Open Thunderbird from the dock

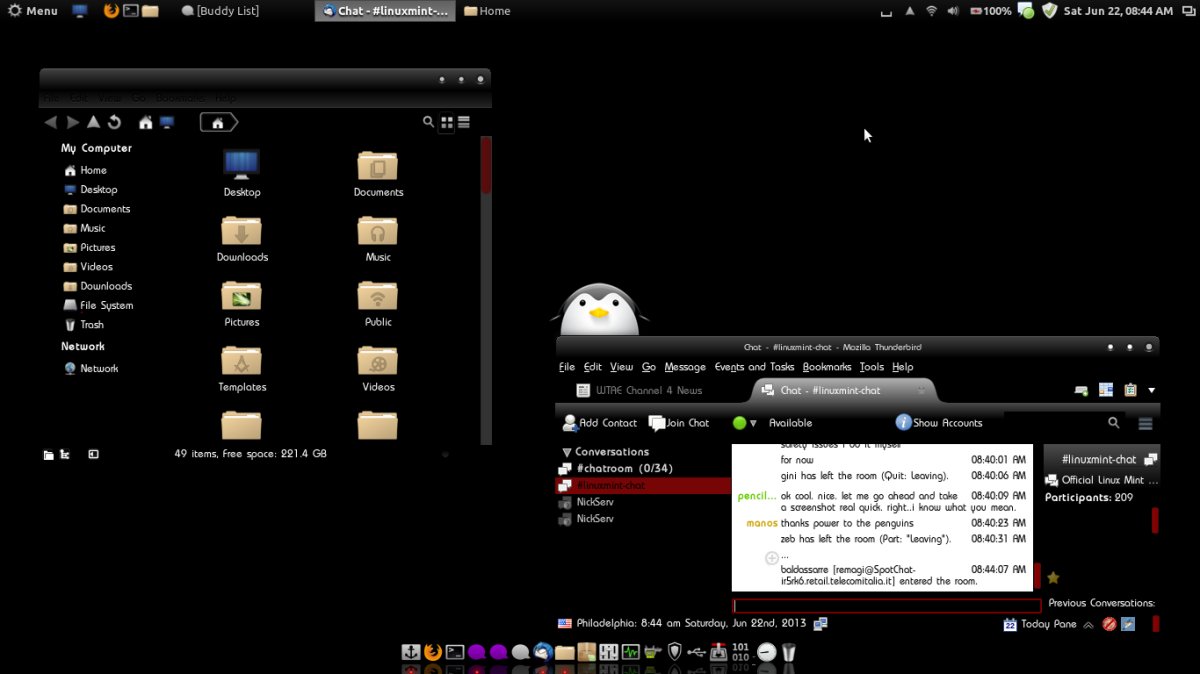click(542, 652)
